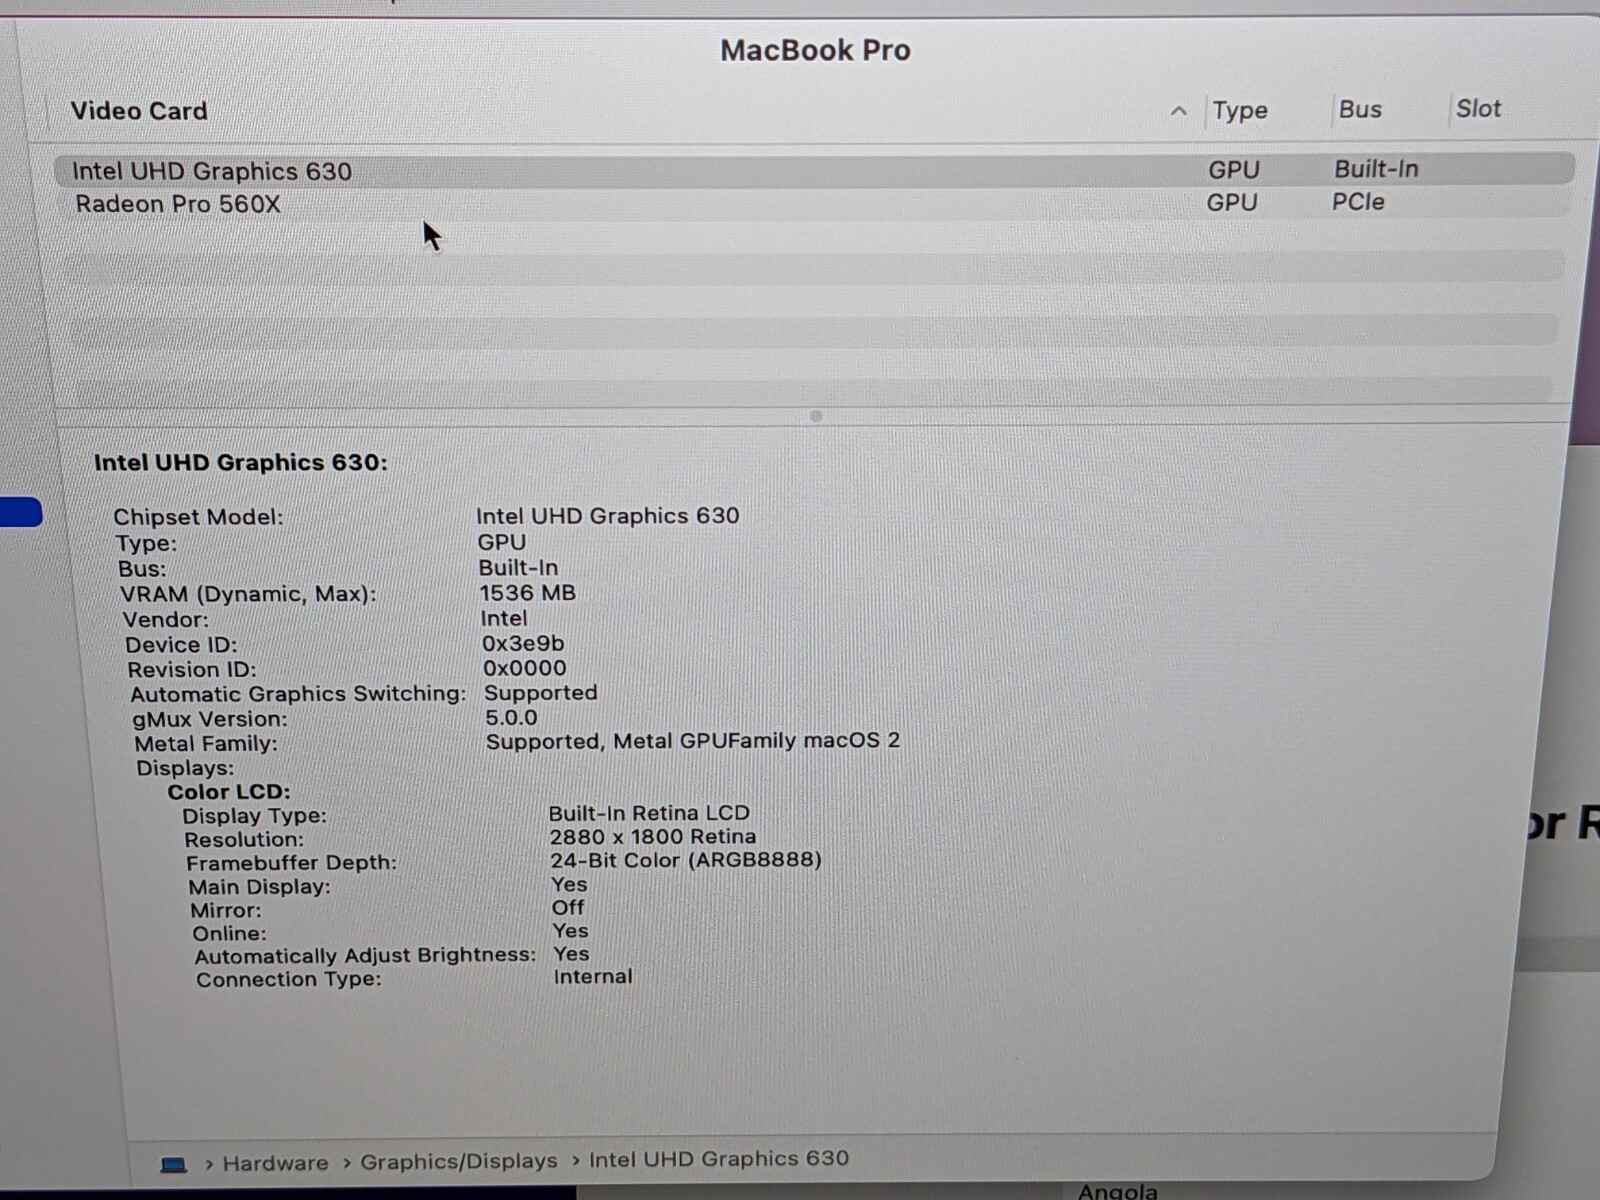
Task: Click the Main Display value Yes
Action: coord(569,884)
